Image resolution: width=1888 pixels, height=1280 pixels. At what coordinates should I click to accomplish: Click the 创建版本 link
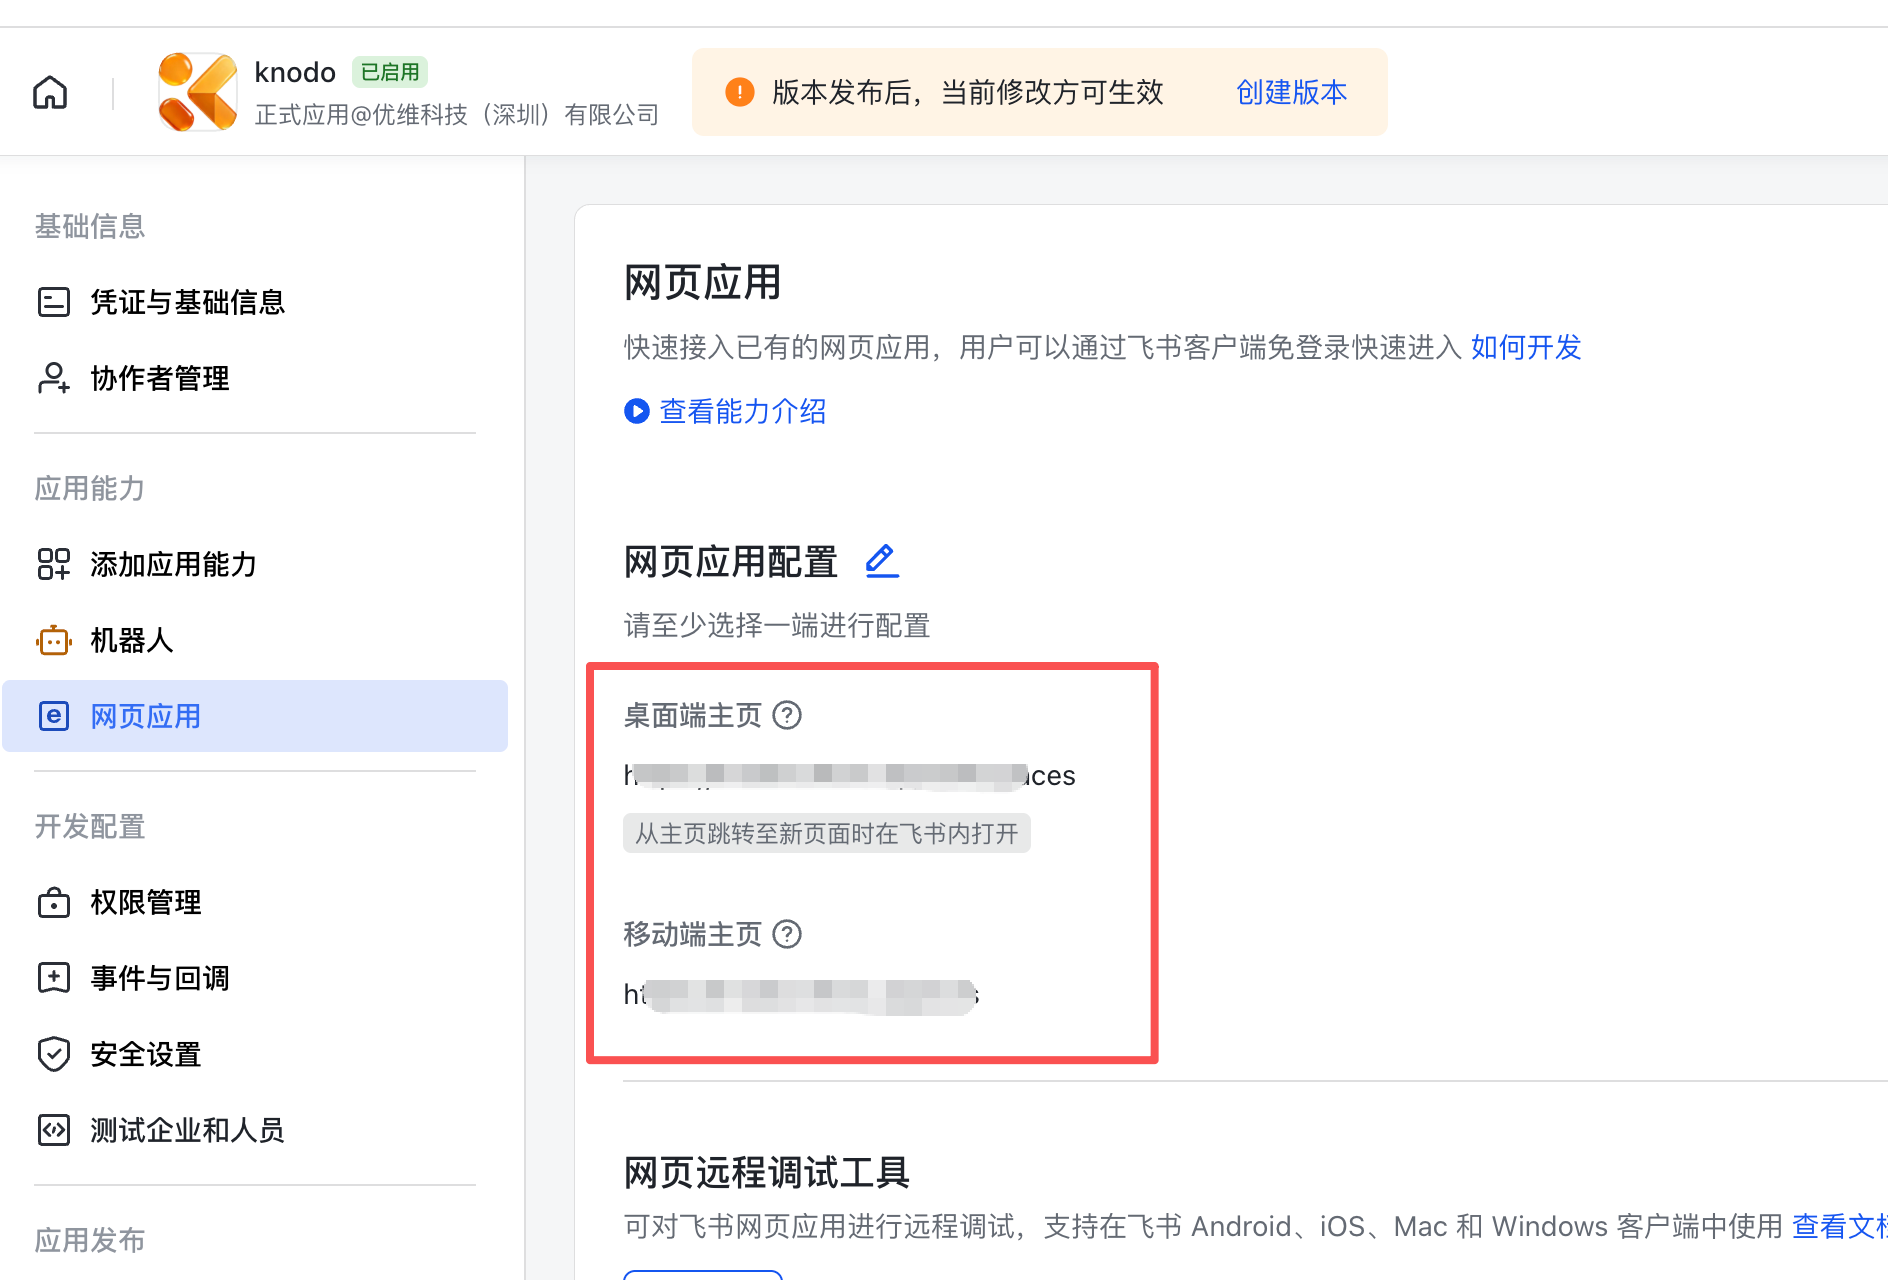click(1290, 91)
